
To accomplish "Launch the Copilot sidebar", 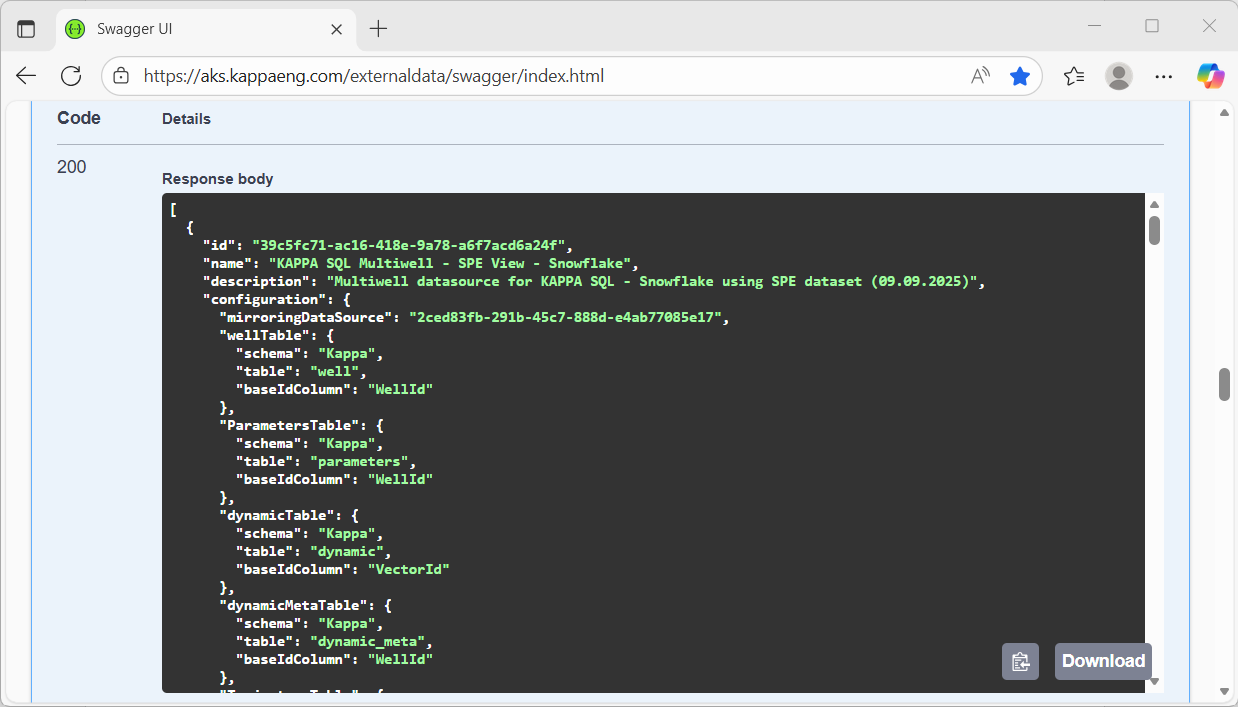I will pyautogui.click(x=1210, y=76).
